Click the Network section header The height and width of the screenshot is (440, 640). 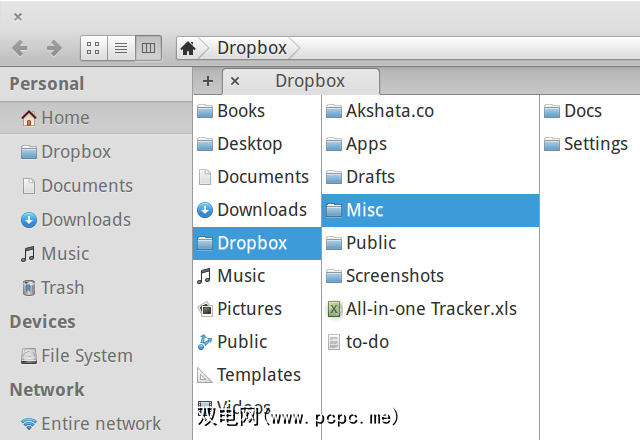47,389
